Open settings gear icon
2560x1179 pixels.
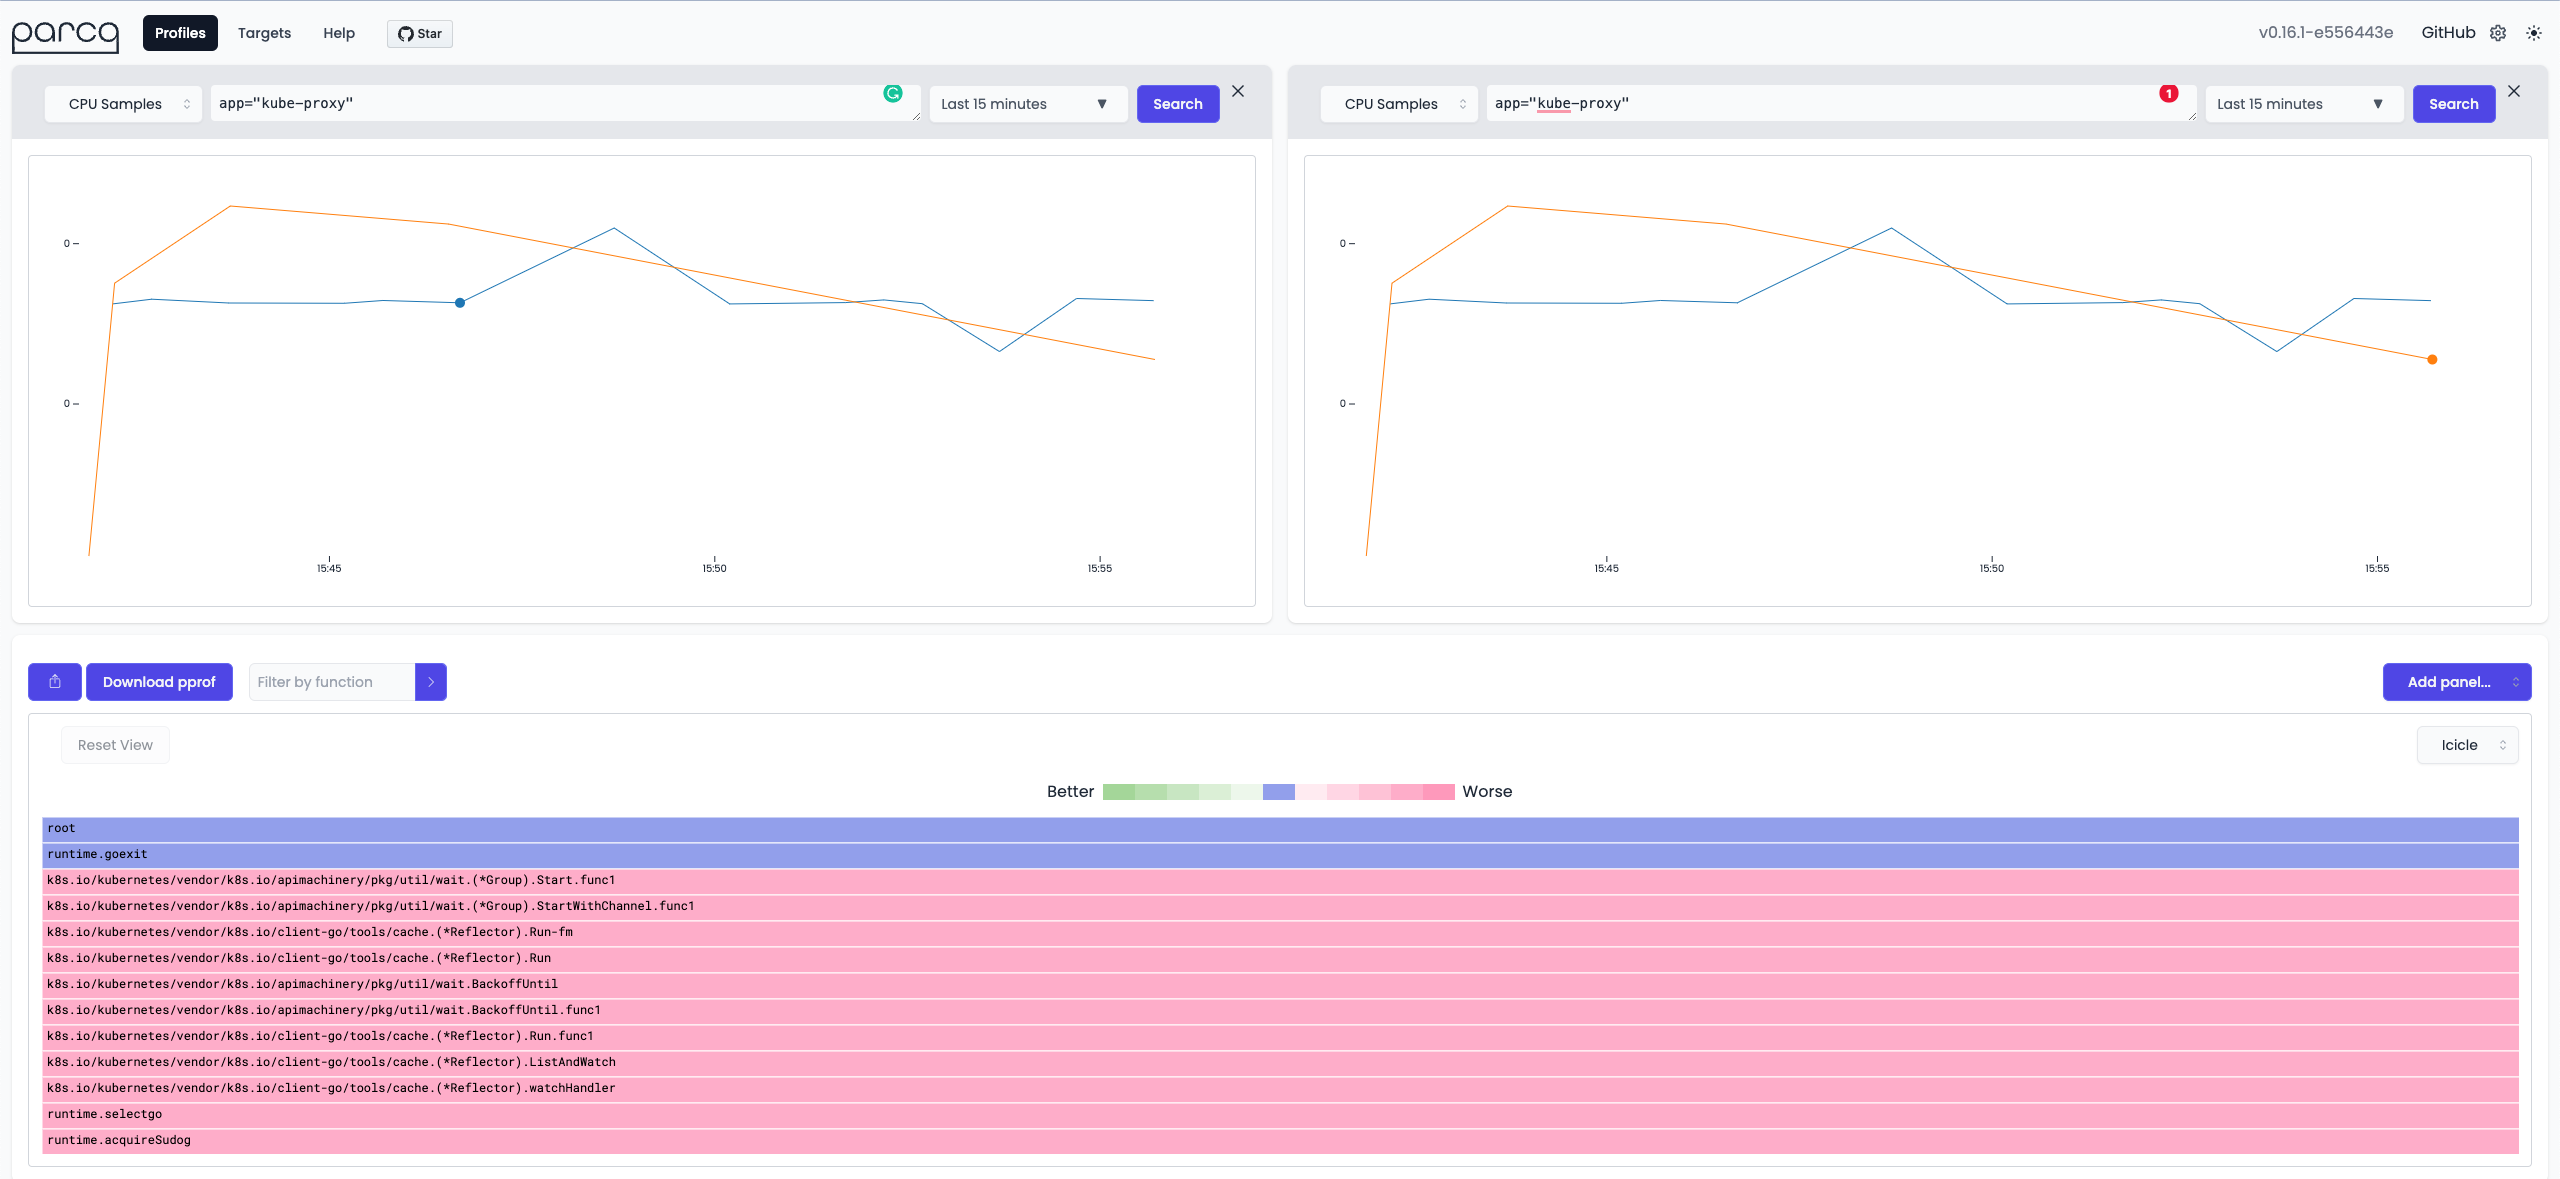pyautogui.click(x=2498, y=33)
